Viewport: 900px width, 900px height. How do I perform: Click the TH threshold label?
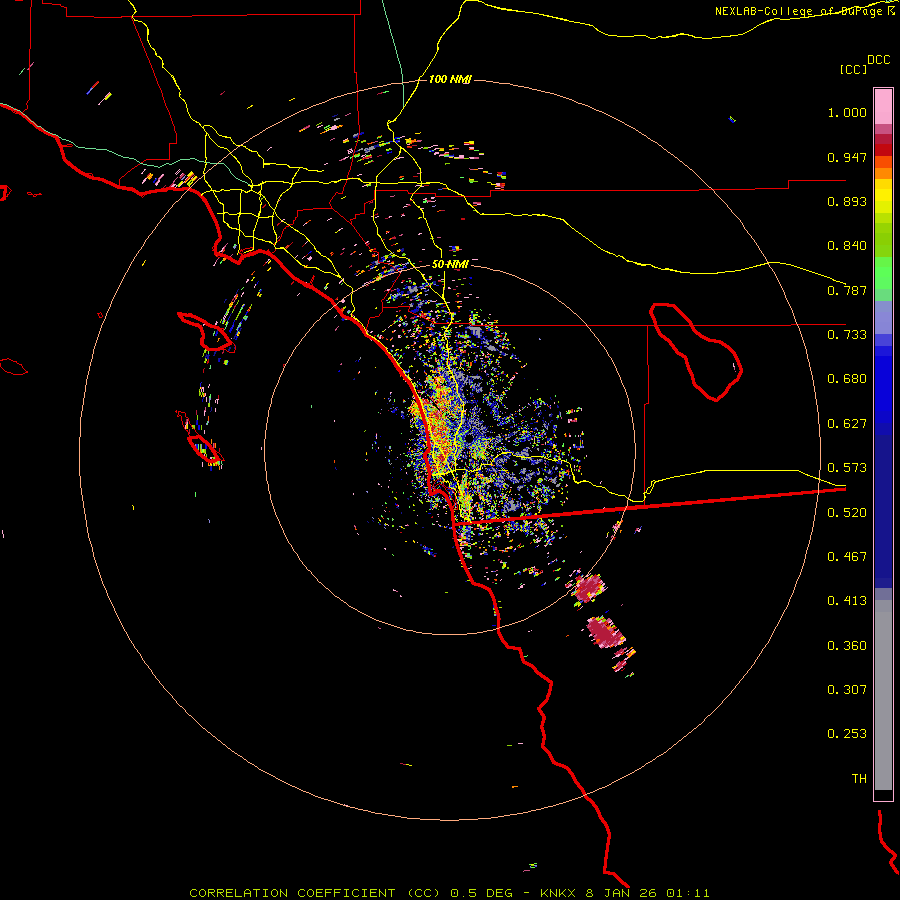tap(859, 779)
